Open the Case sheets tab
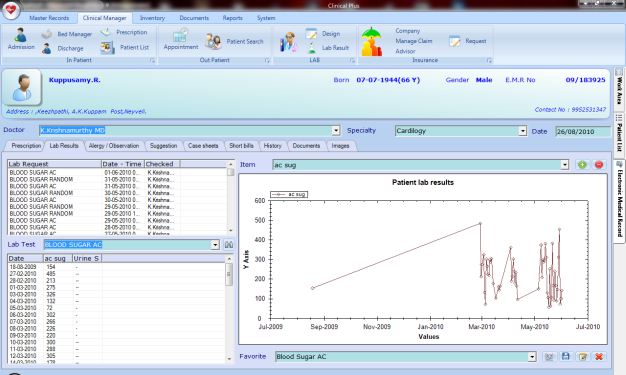Screen dimensions: 626x375 point(203,146)
